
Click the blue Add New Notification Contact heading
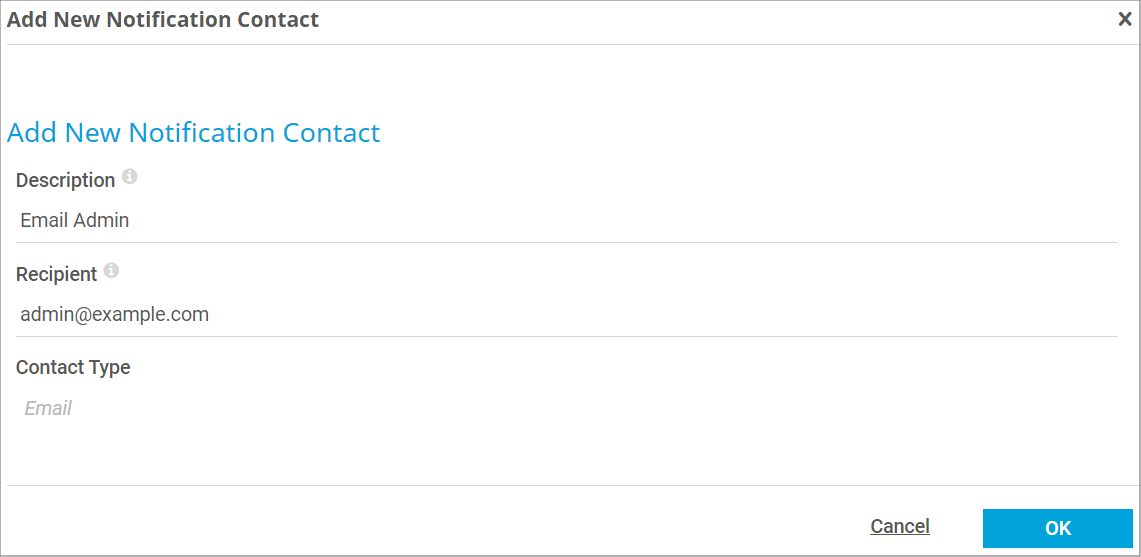[194, 133]
